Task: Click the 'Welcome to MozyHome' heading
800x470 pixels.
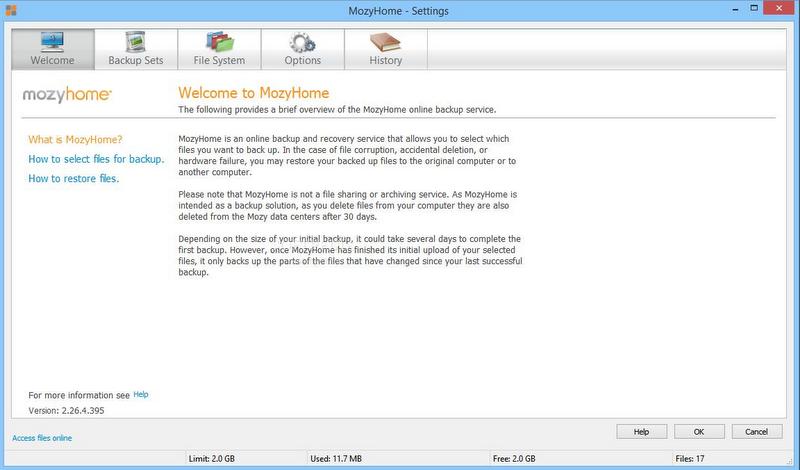Action: tap(254, 93)
